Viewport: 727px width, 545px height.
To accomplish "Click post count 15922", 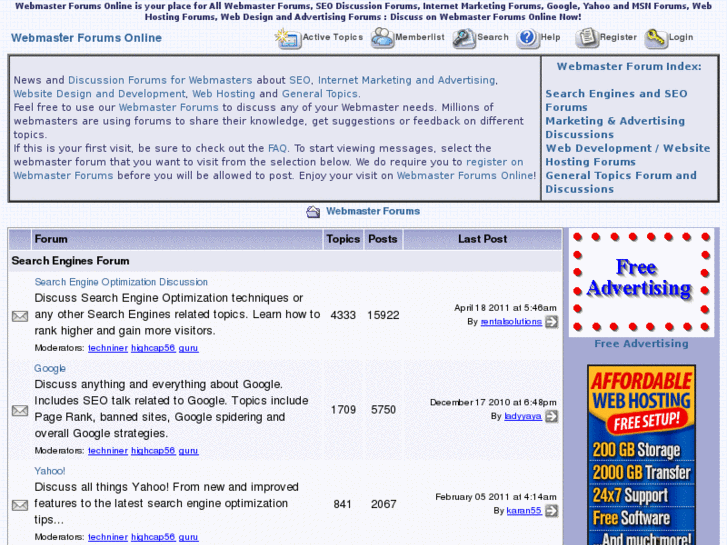I will tap(383, 315).
